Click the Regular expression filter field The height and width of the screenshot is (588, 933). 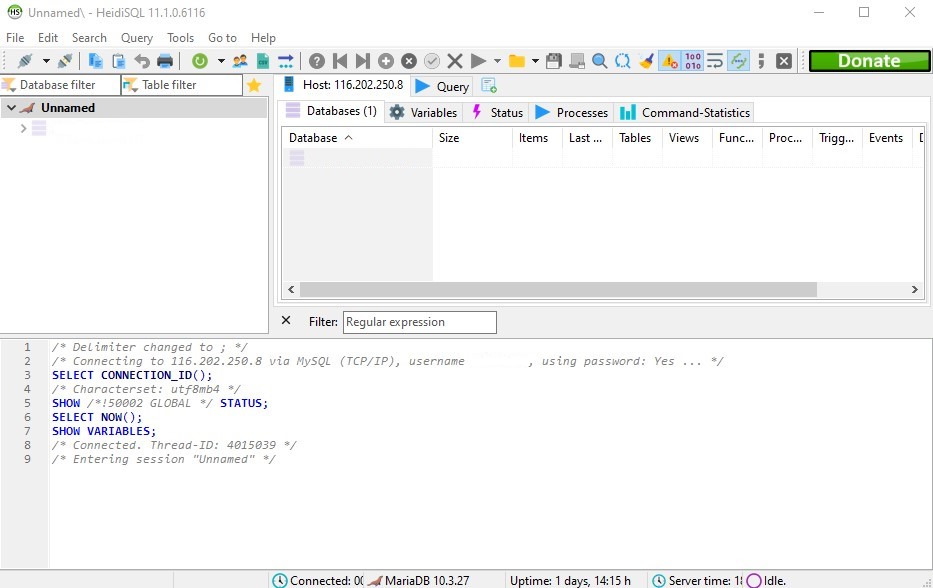click(x=419, y=322)
